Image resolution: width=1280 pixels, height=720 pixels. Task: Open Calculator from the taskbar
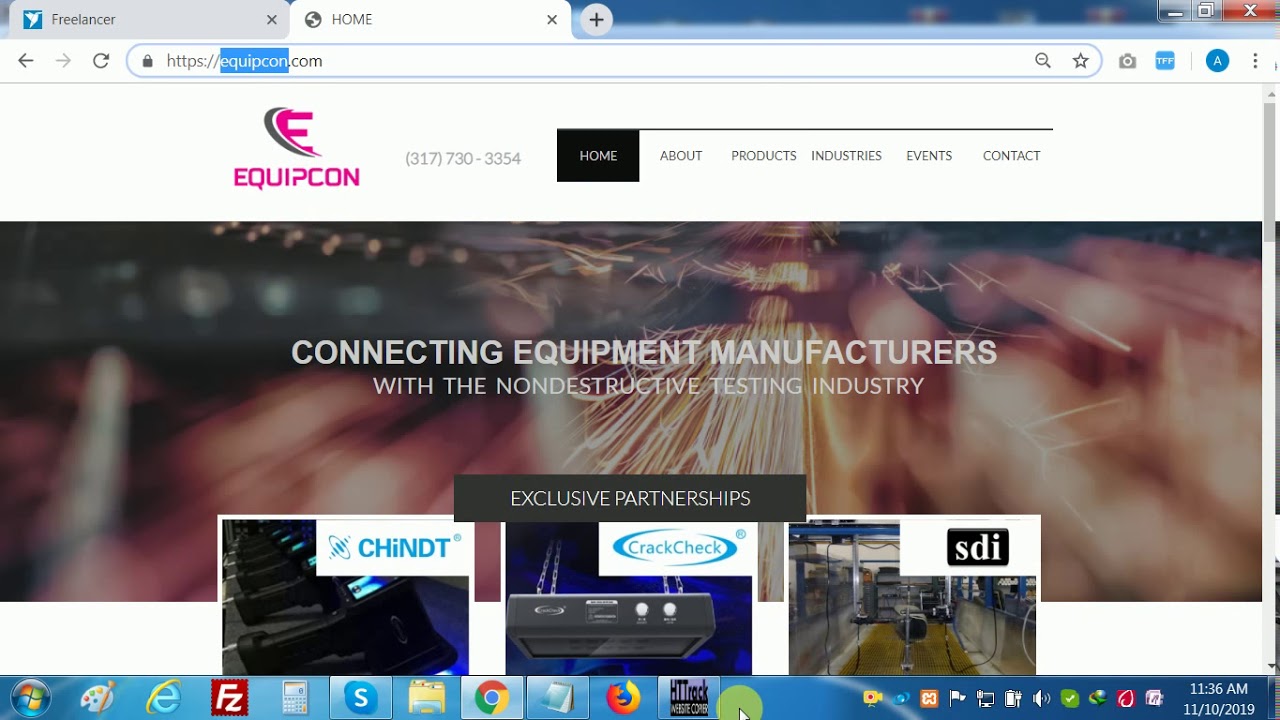pos(295,698)
